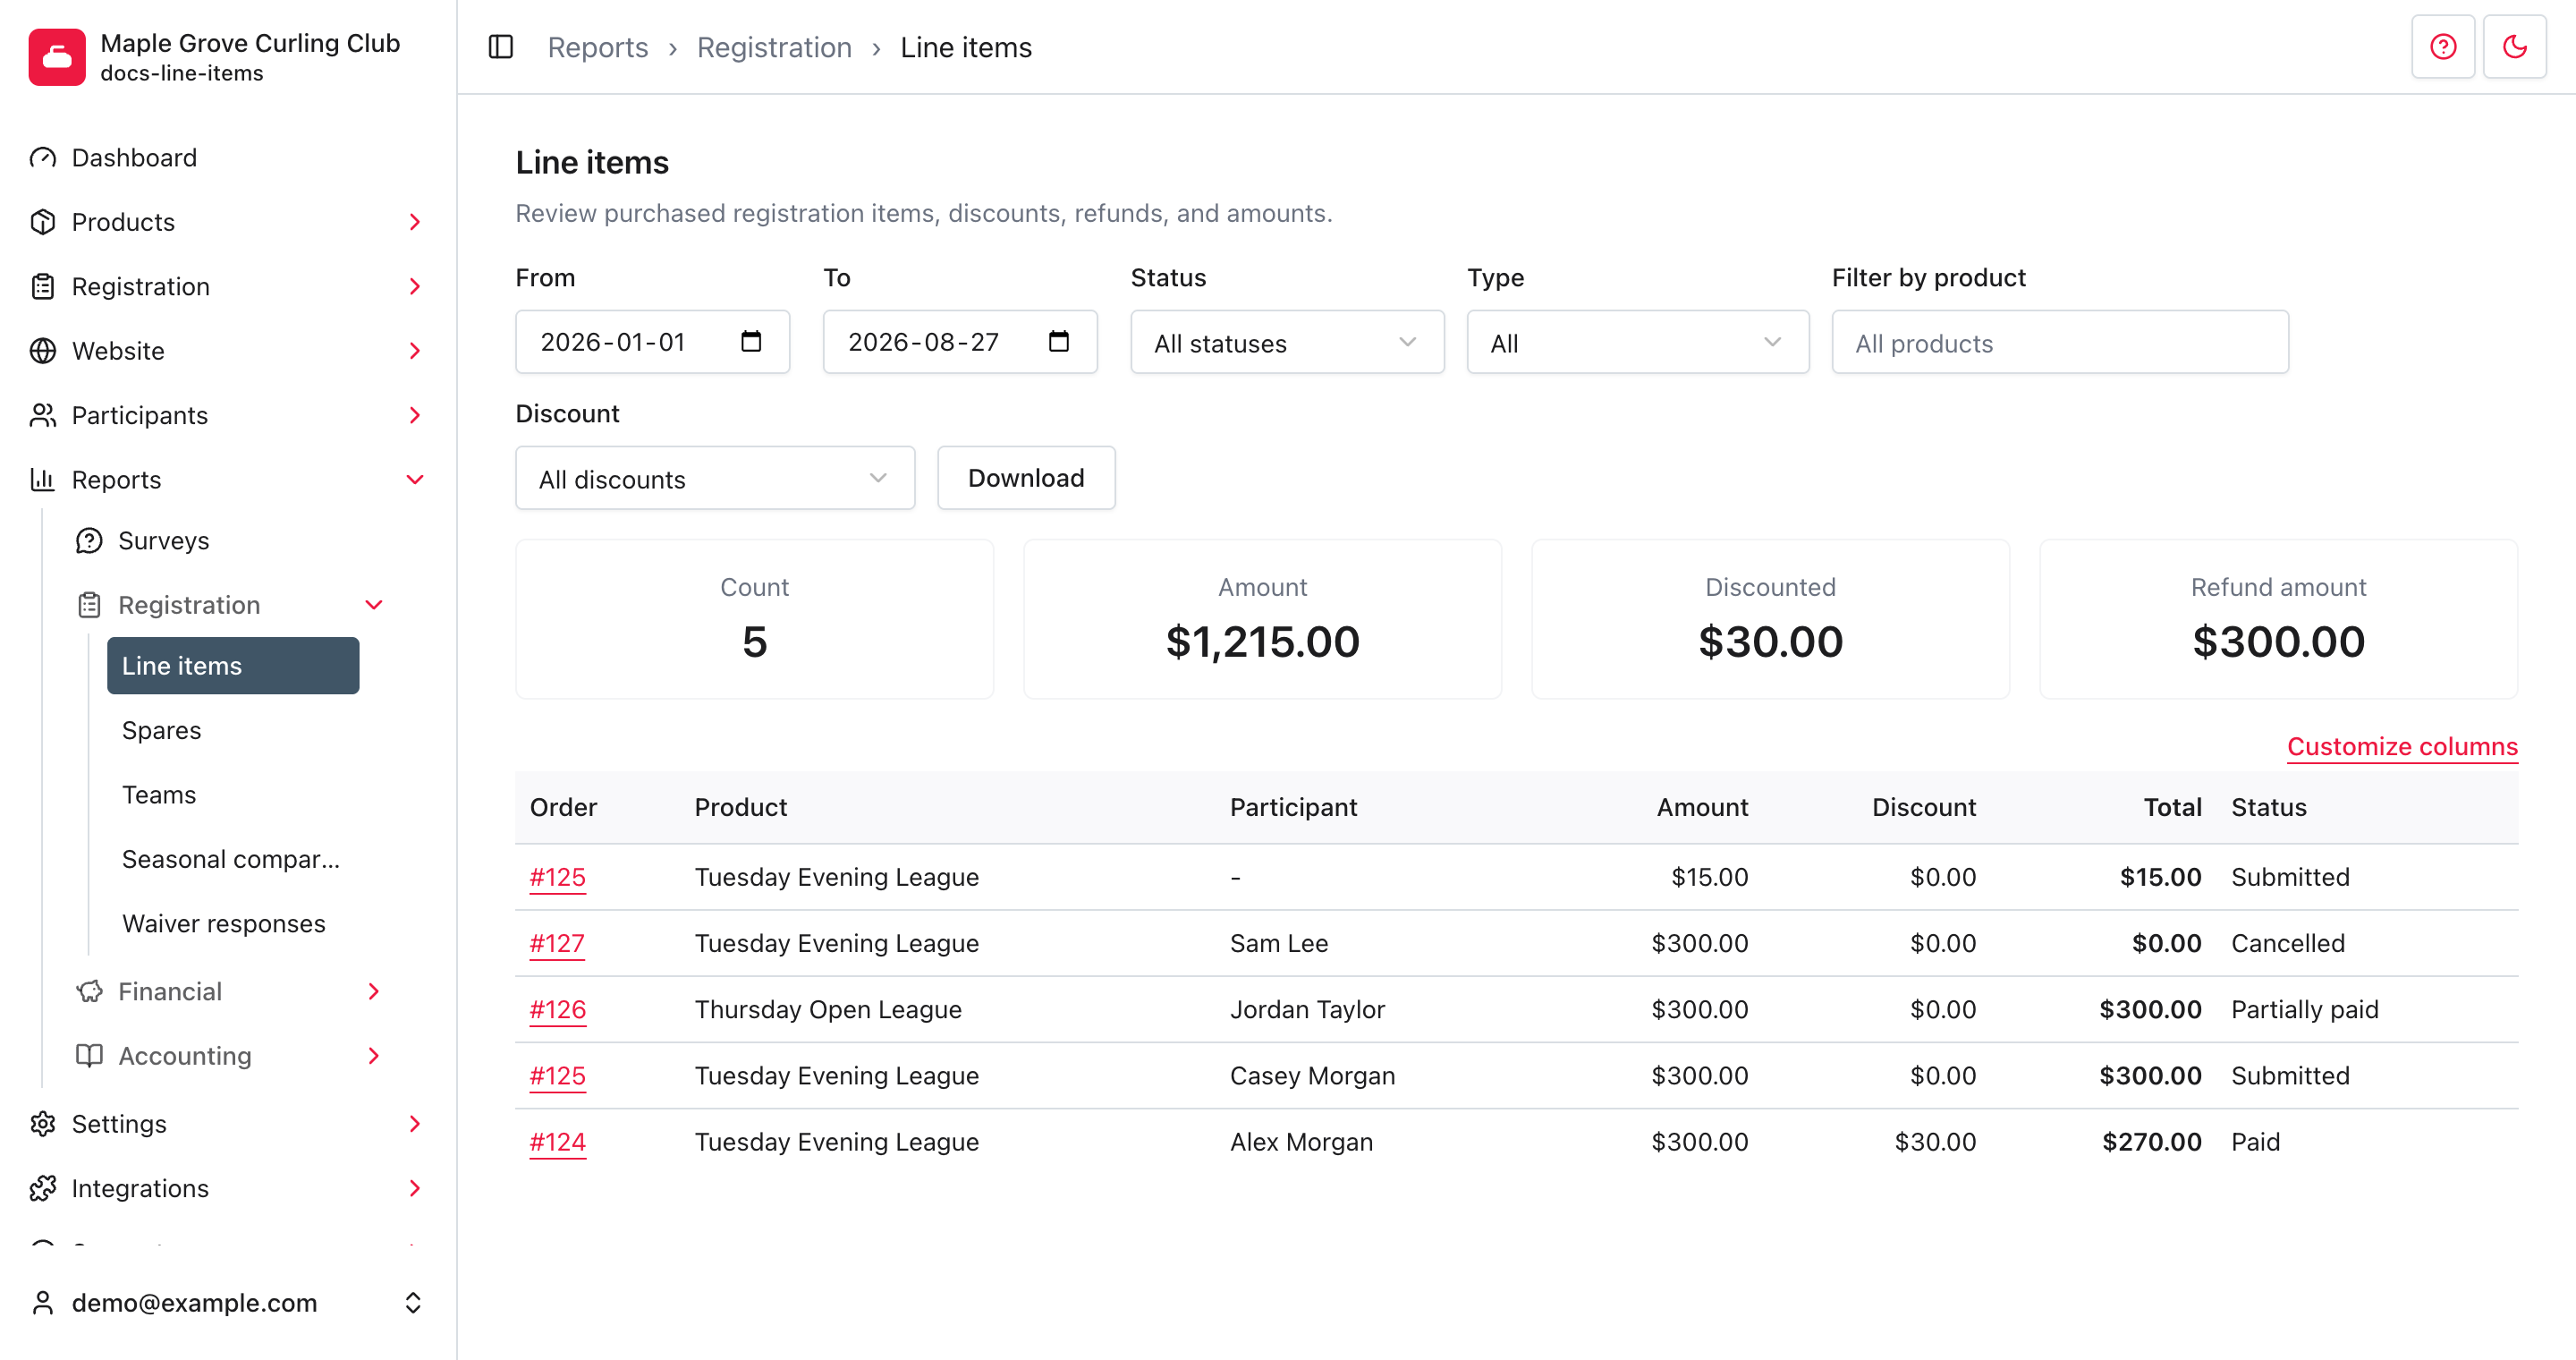Click the Reports sub-Registration clipboard icon

point(89,605)
